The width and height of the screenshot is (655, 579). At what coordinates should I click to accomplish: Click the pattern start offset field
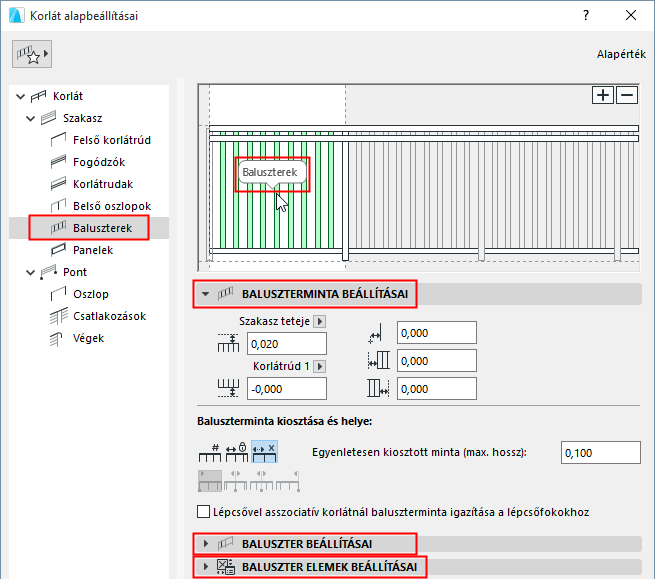[x=437, y=333]
